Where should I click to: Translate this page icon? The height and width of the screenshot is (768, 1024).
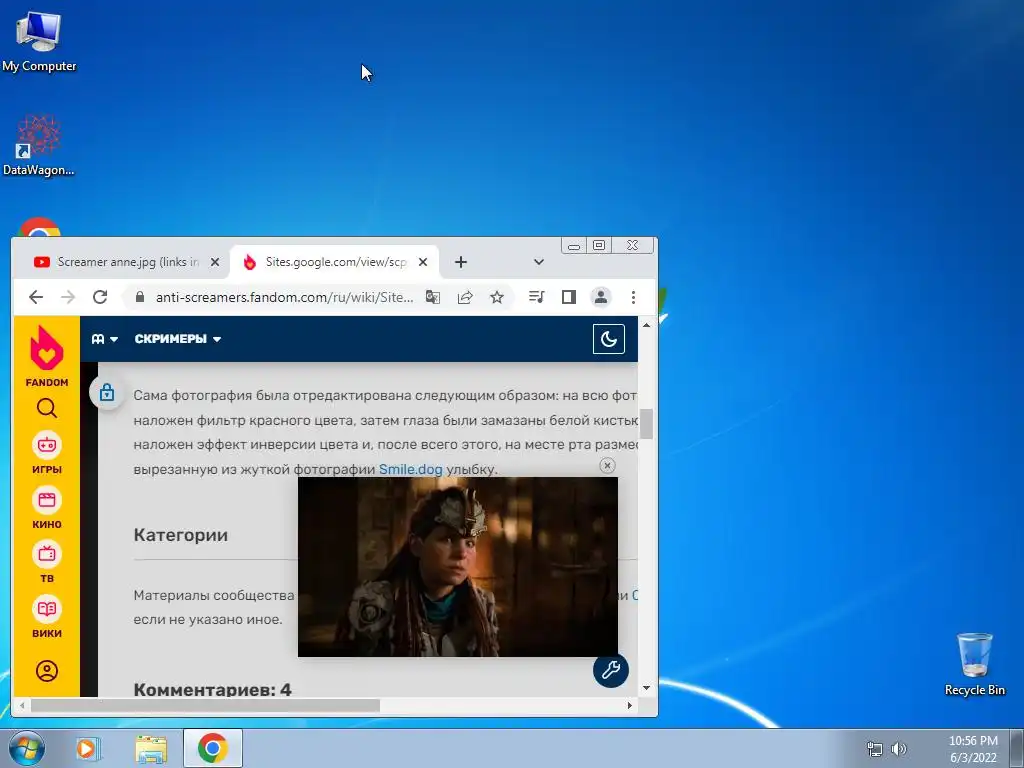click(432, 297)
